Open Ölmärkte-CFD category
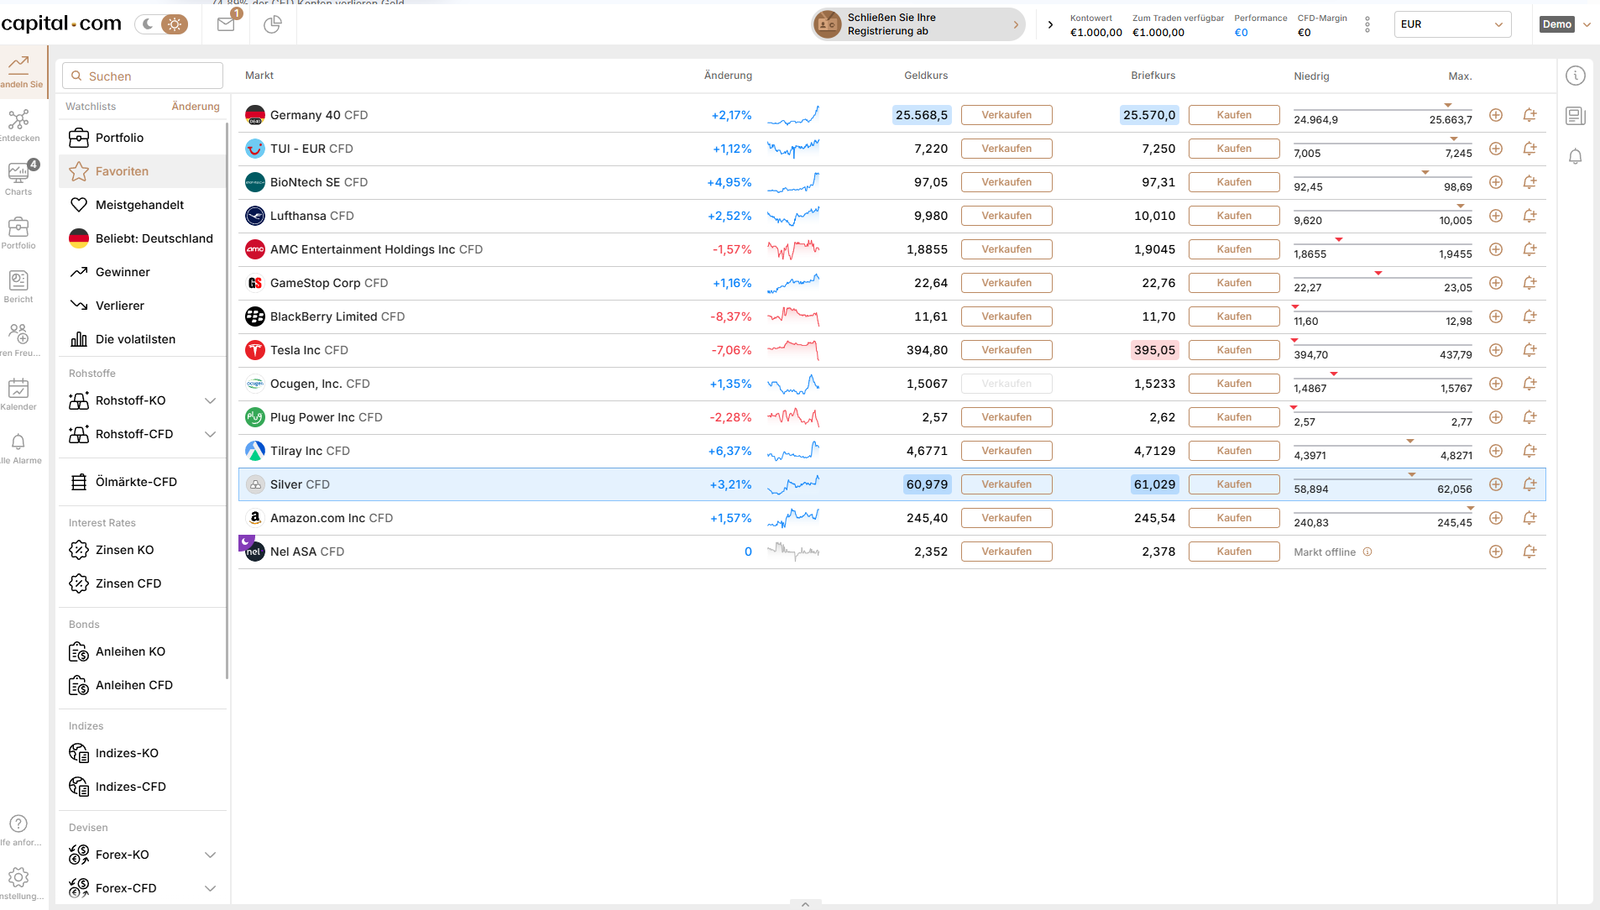This screenshot has width=1600, height=910. 142,482
